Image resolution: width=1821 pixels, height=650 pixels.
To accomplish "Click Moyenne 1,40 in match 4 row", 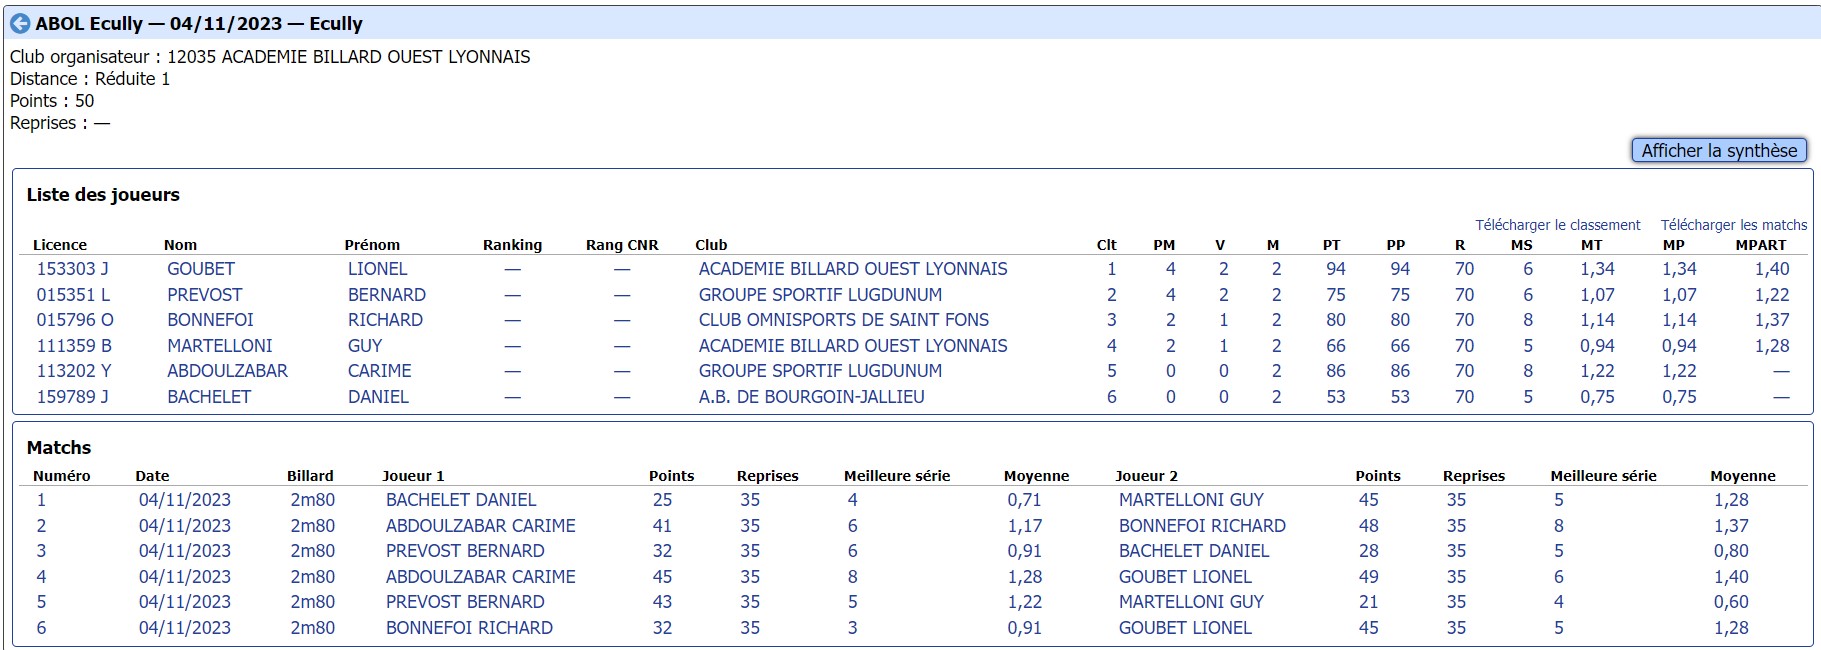I will 1731,577.
